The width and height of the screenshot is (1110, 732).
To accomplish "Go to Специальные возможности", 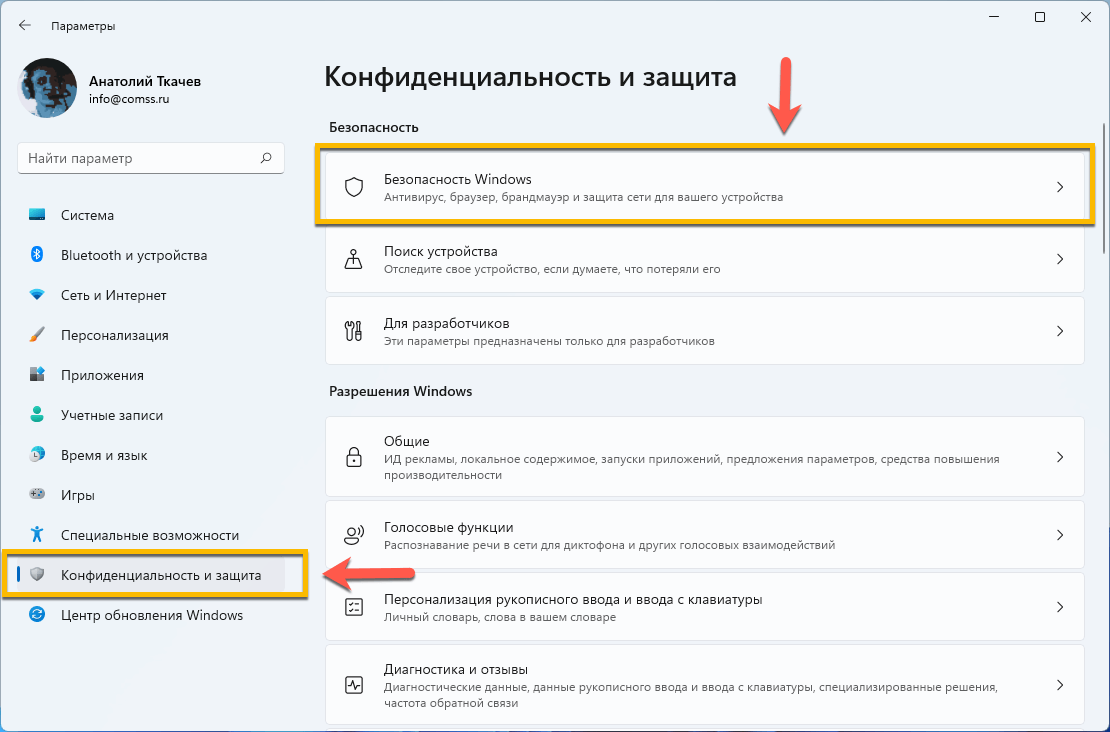I will click(151, 535).
